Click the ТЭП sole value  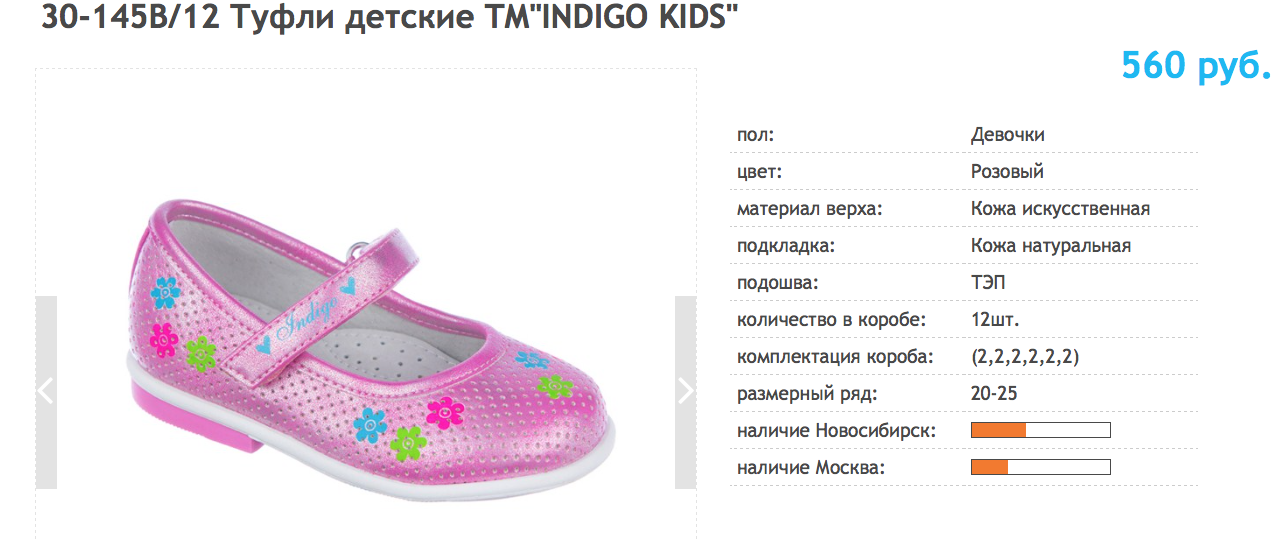click(x=988, y=283)
